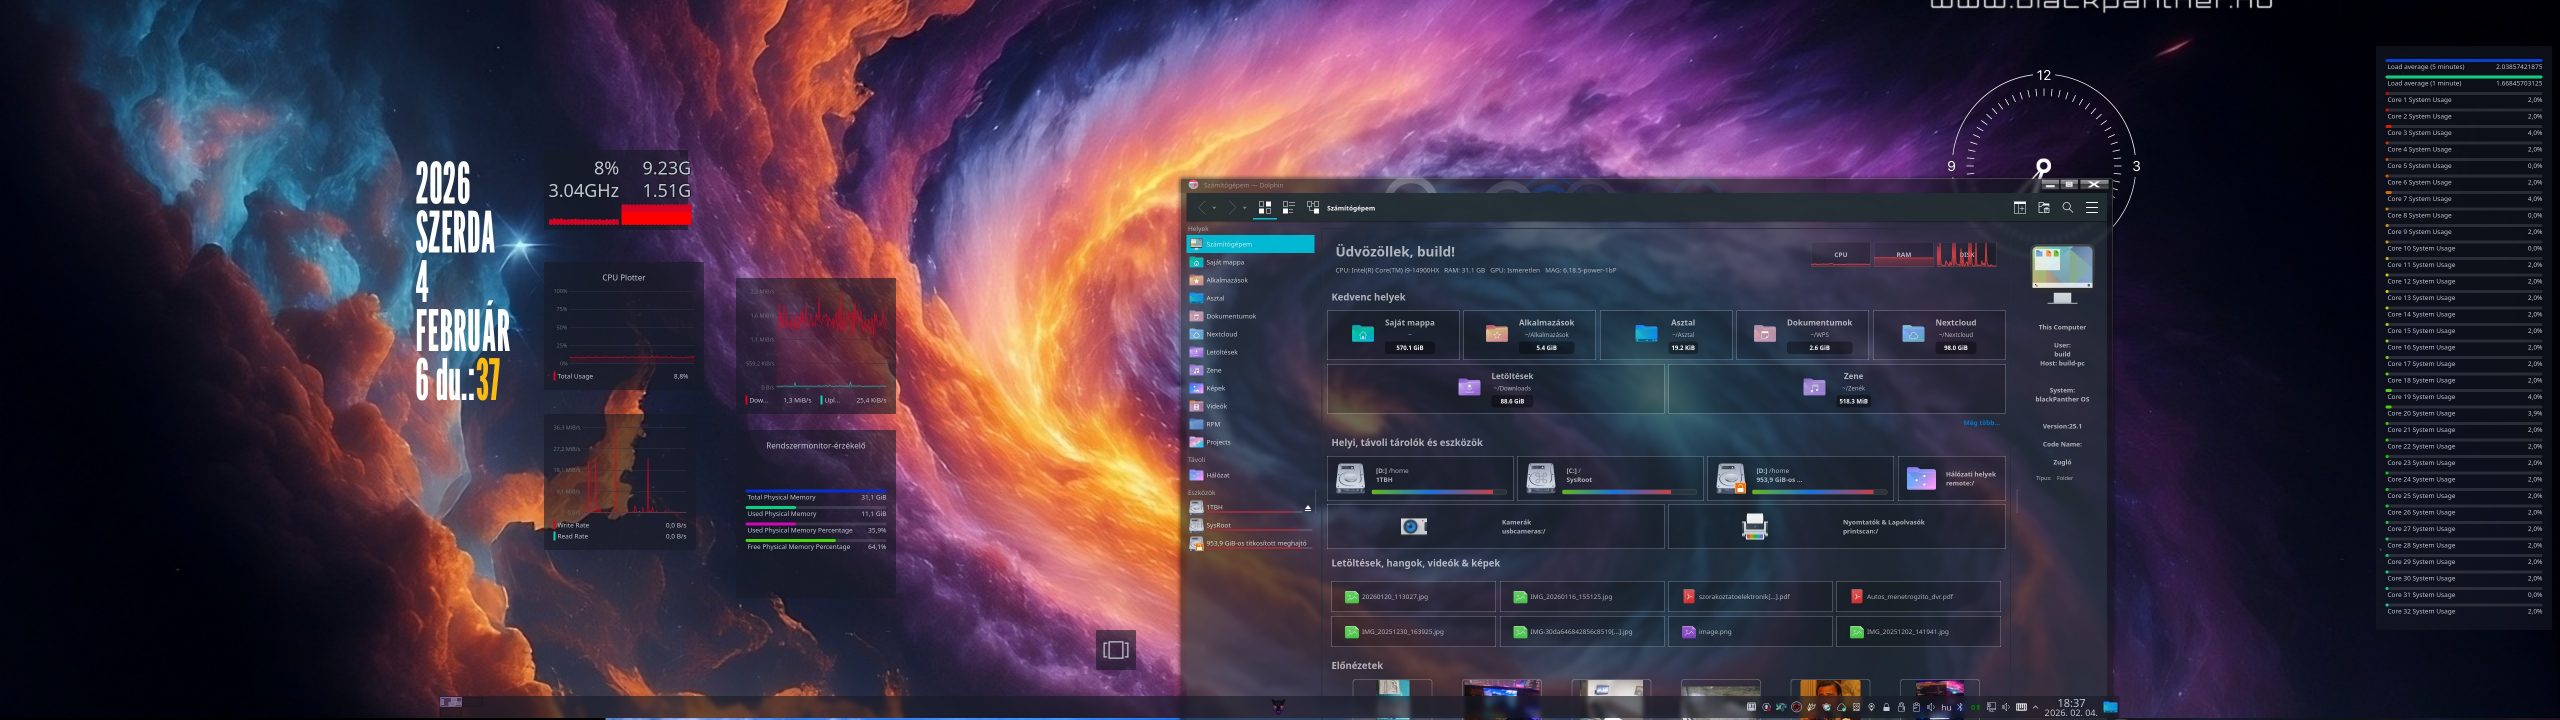Screen dimensions: 2560x720
Task: Switch to icons view mode in Dolphin toolbar
Action: pyautogui.click(x=1264, y=208)
